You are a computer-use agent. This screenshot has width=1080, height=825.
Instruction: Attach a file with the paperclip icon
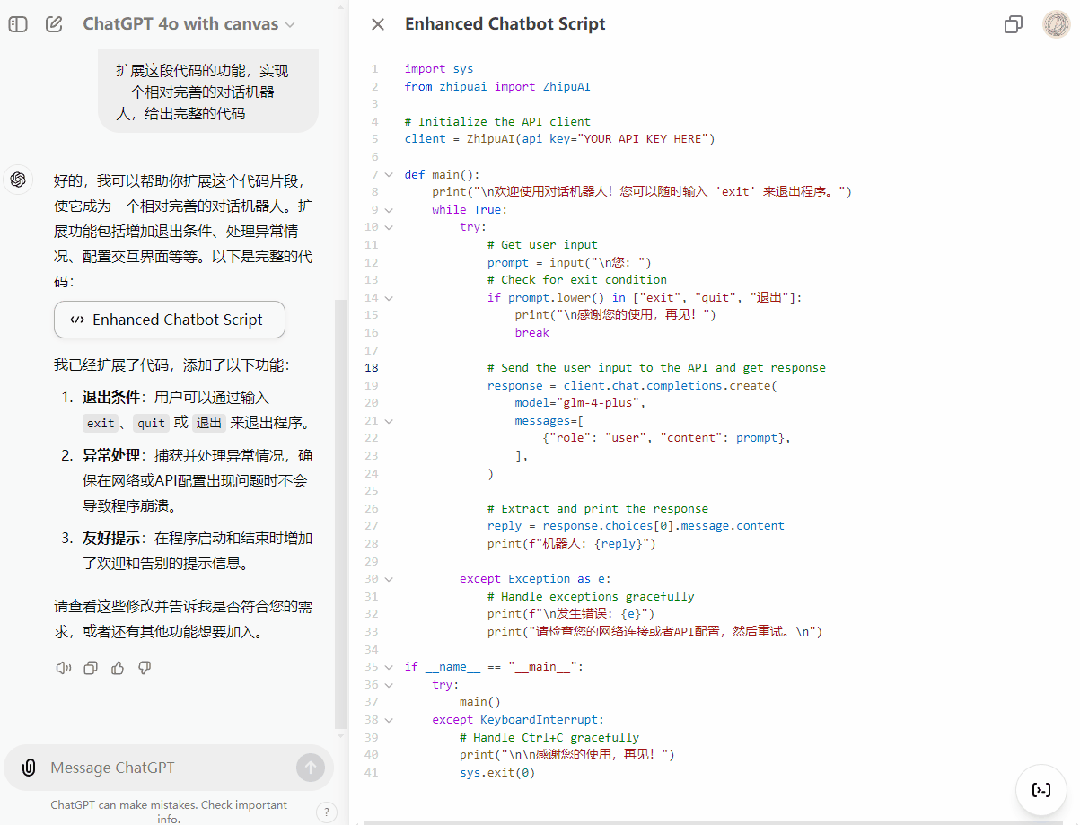29,768
